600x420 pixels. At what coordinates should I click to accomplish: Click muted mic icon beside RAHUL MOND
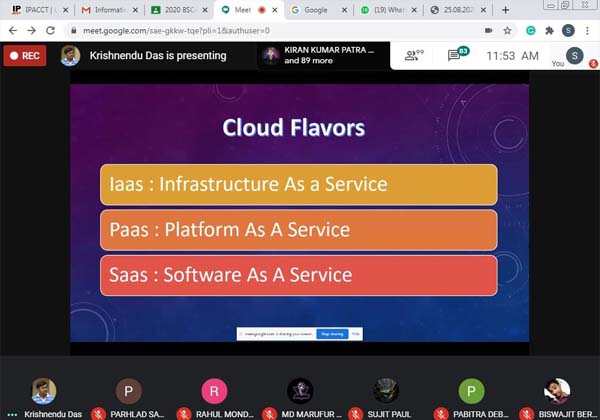(x=184, y=414)
